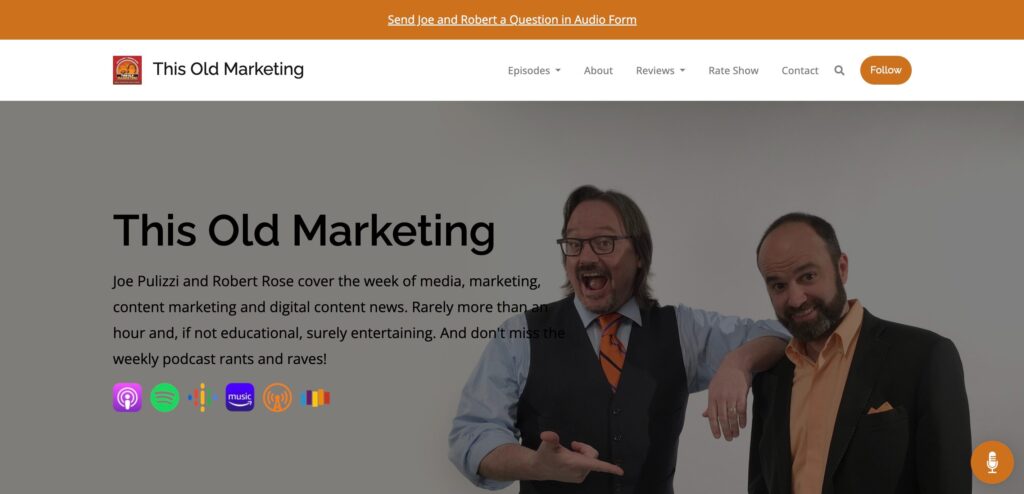Open the Google Podcasts icon

(x=202, y=397)
